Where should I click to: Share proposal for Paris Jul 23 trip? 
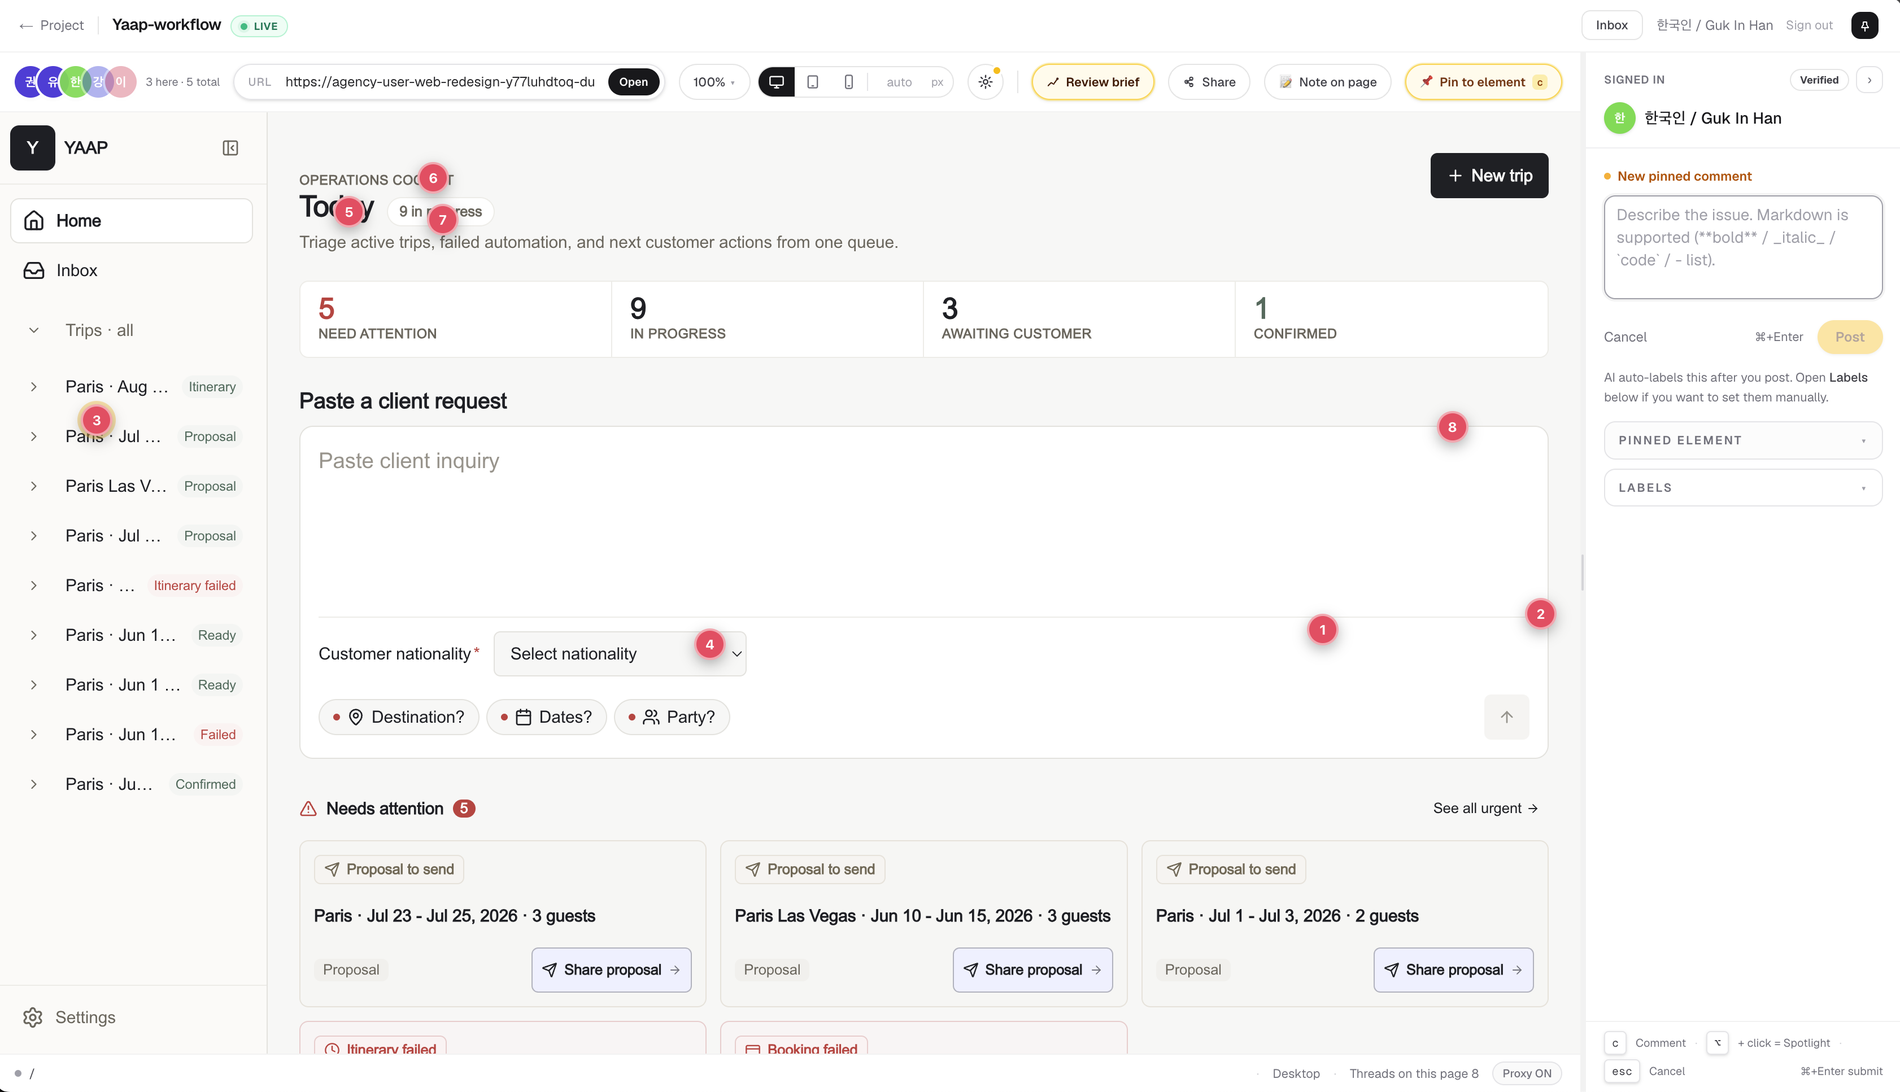[x=611, y=970]
